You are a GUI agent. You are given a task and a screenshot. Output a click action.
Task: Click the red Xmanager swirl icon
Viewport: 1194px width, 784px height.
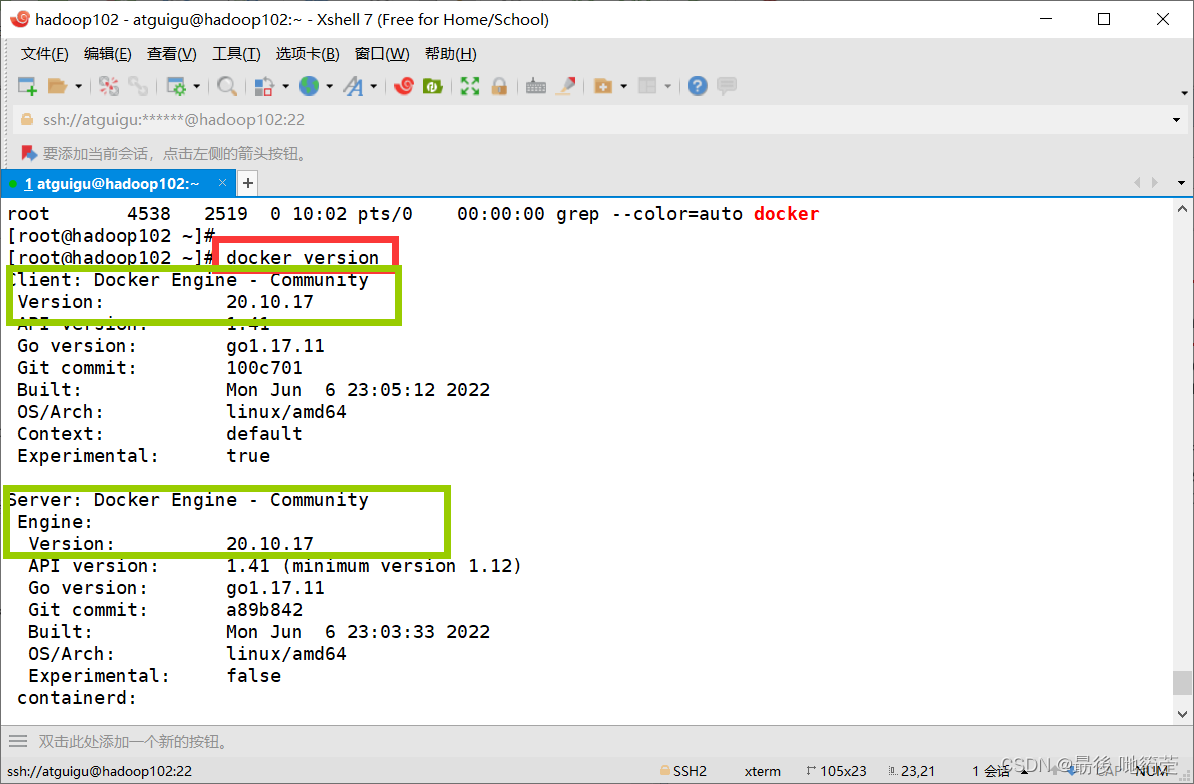pos(404,86)
